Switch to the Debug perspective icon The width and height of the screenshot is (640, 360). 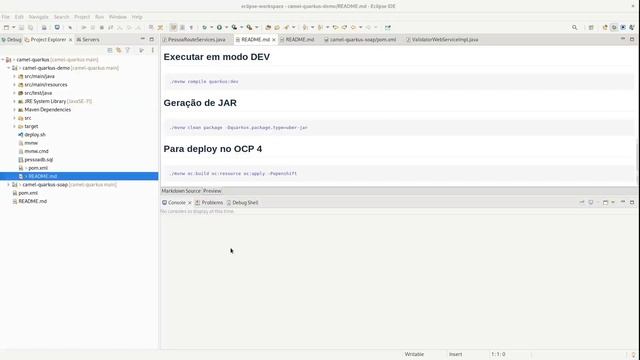[x=614, y=27]
